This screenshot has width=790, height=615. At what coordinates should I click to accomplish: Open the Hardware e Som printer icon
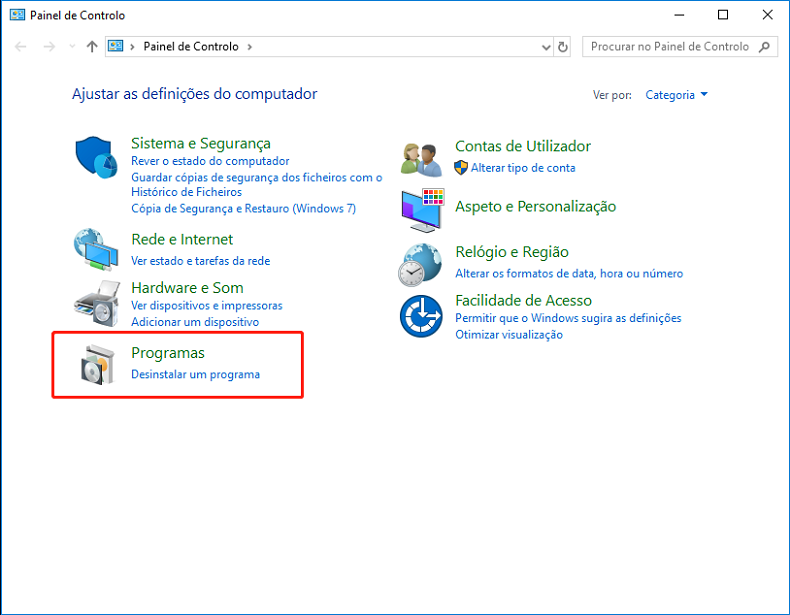97,304
